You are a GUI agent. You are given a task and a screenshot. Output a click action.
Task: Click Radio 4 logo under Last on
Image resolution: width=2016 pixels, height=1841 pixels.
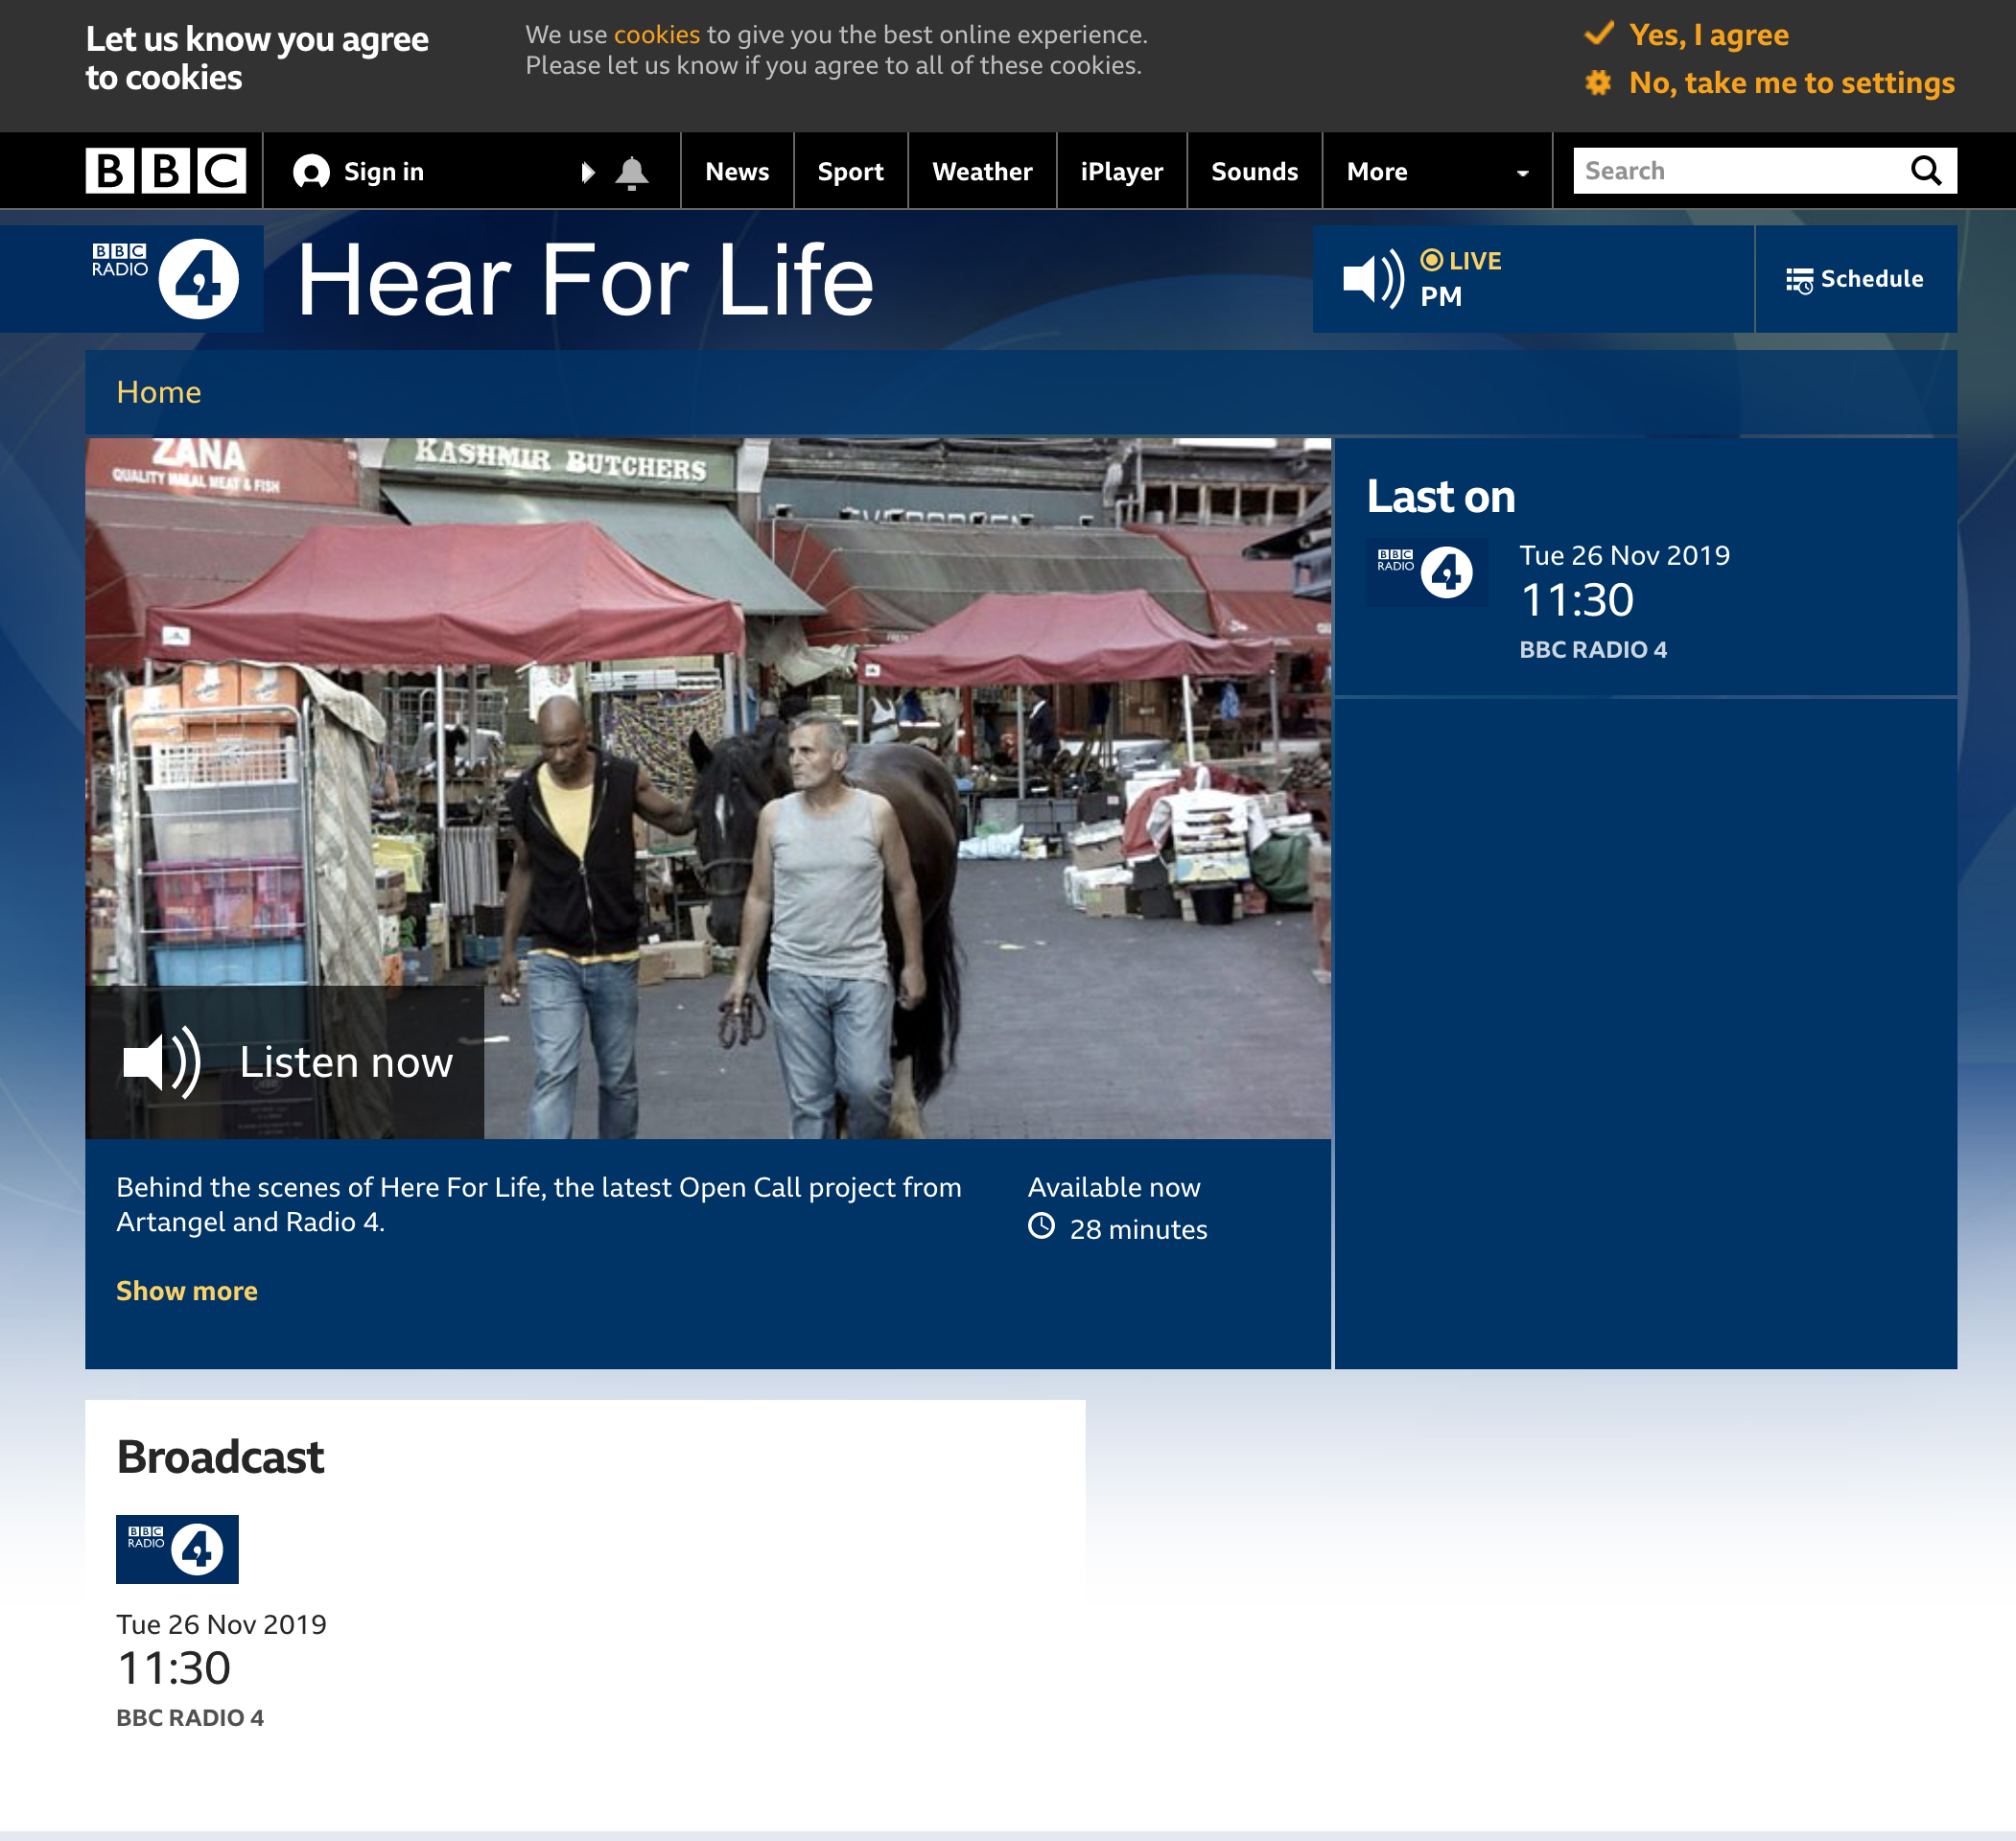(1426, 573)
